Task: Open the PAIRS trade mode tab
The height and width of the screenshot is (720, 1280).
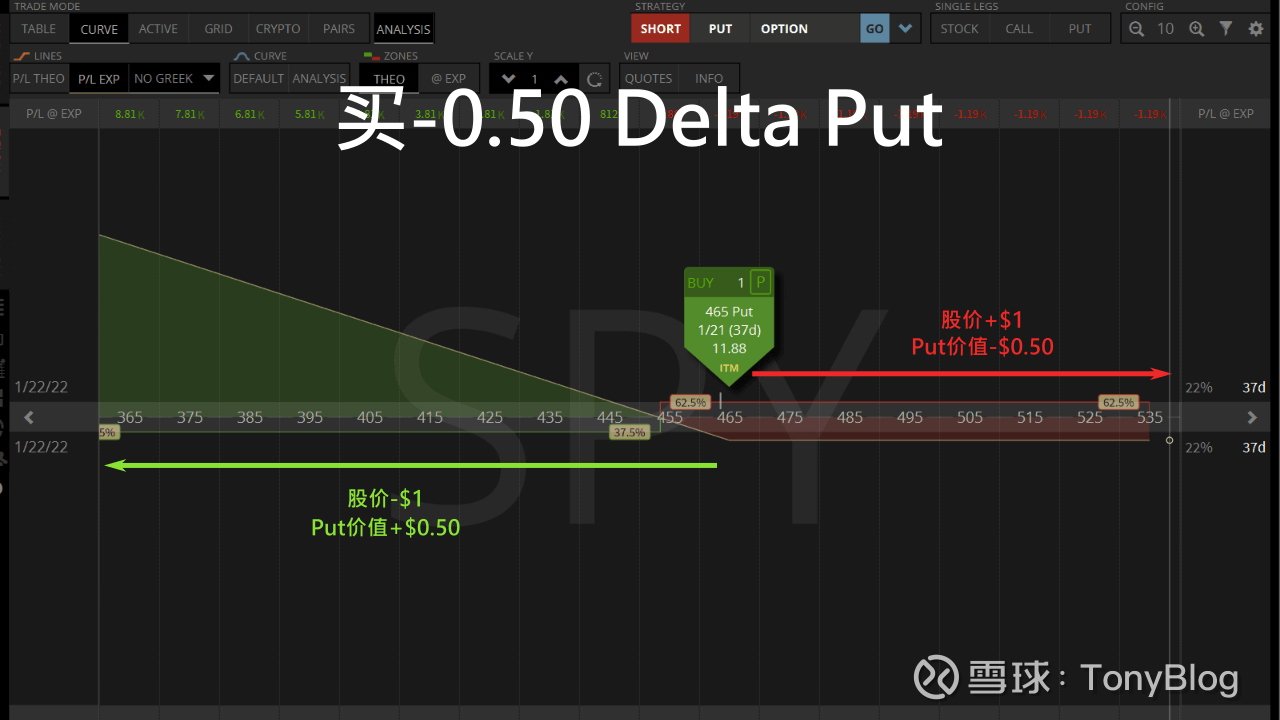Action: pyautogui.click(x=339, y=29)
